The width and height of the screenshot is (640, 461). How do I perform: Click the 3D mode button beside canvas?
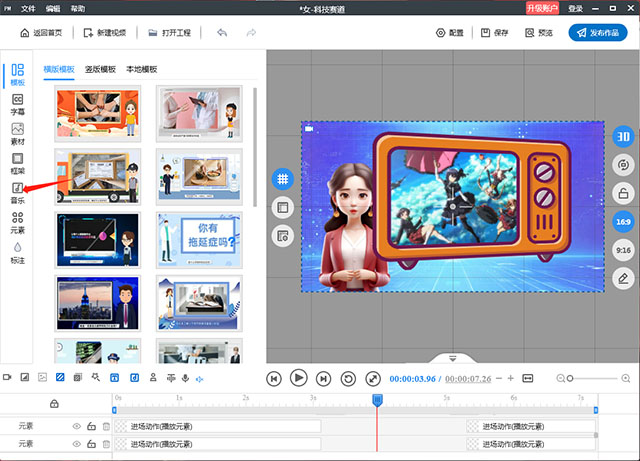click(x=621, y=137)
